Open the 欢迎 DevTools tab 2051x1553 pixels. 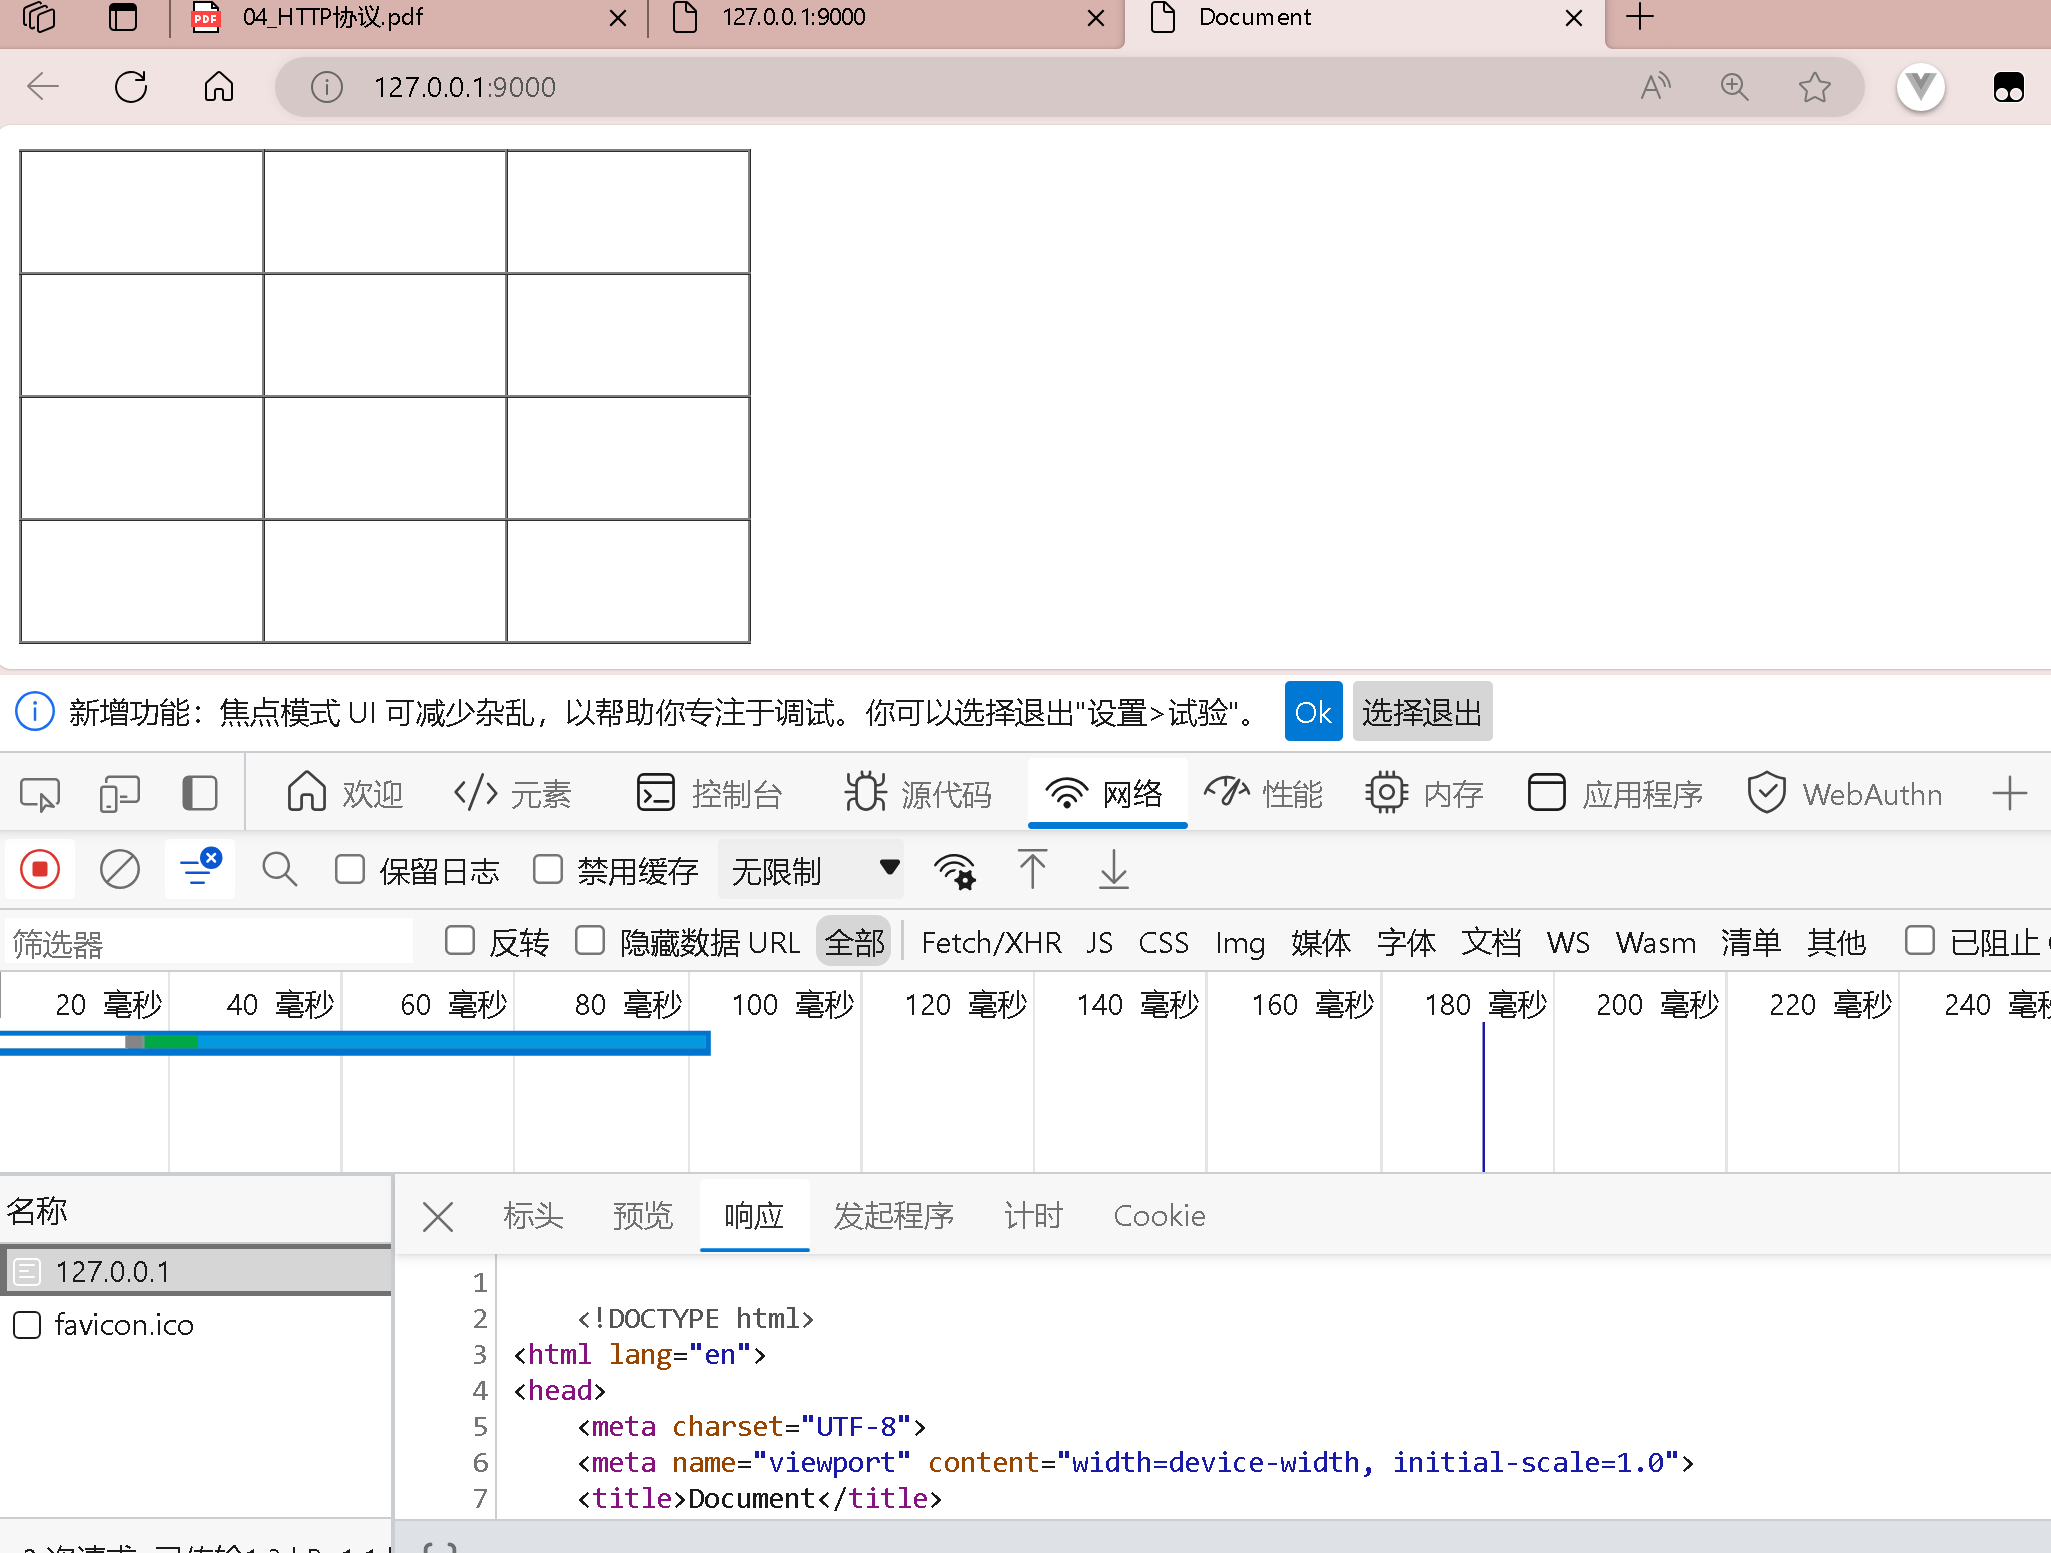coord(345,794)
